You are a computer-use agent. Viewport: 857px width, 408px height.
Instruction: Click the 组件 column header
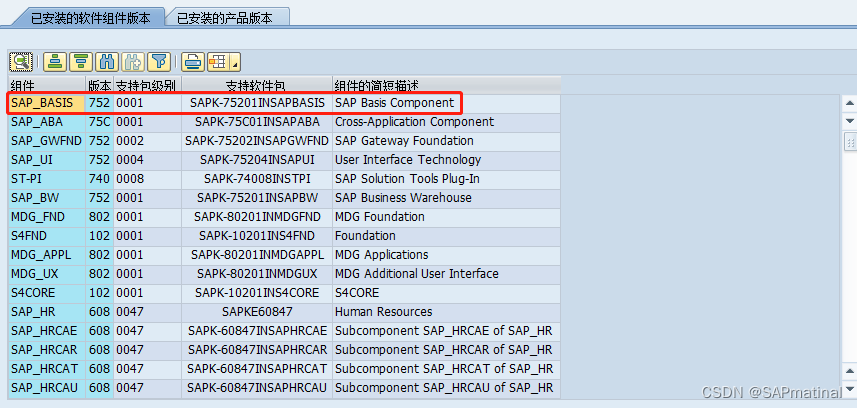point(46,85)
